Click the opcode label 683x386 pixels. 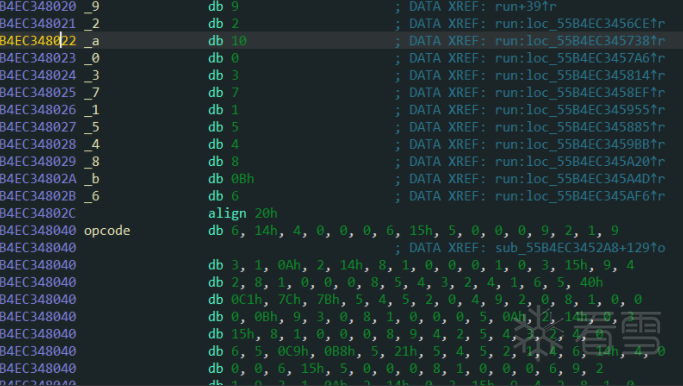pos(107,231)
